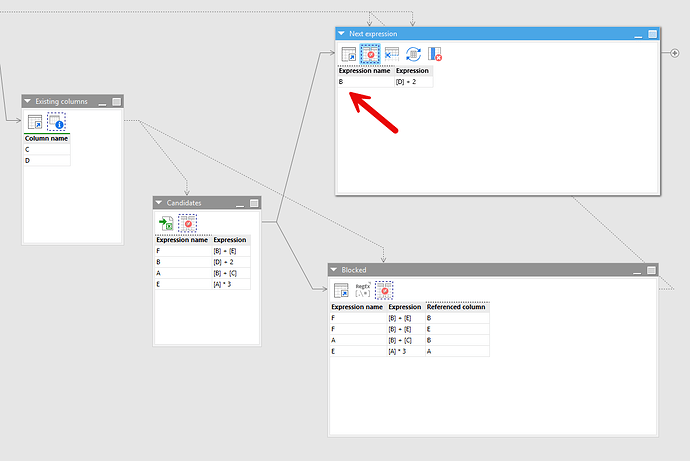The image size is (690, 461).
Task: Maximize the Candidates table
Action: (x=254, y=203)
